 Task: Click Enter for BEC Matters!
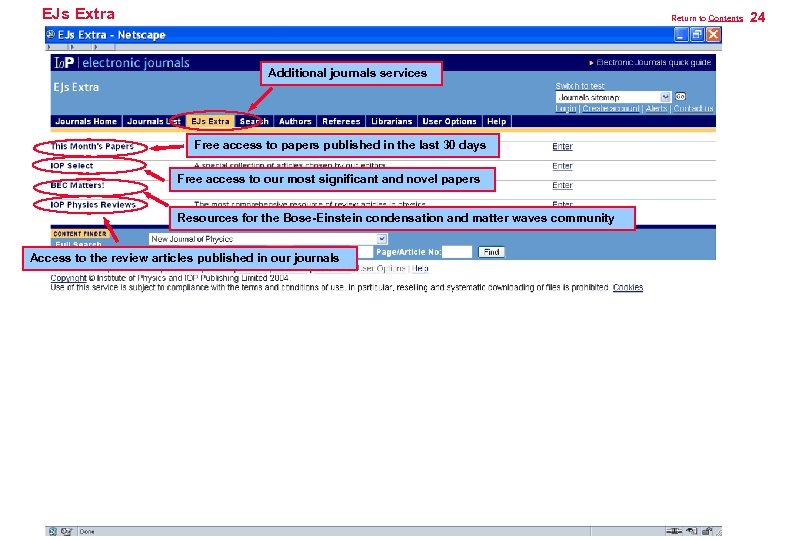tap(562, 185)
